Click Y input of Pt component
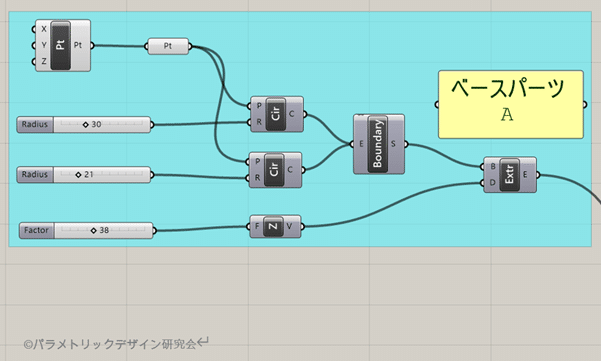The image size is (601, 361). [x=44, y=45]
